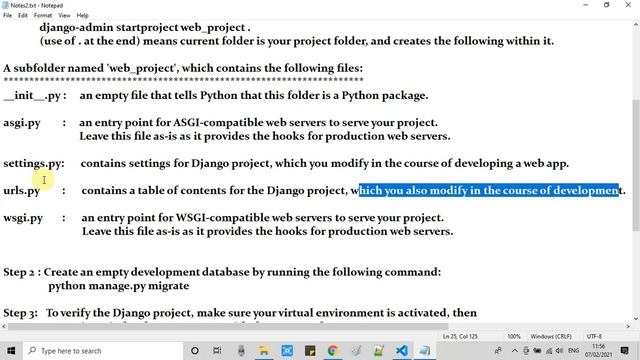Click the network icon in system tray
Image resolution: width=640 pixels, height=360 pixels.
(549, 351)
